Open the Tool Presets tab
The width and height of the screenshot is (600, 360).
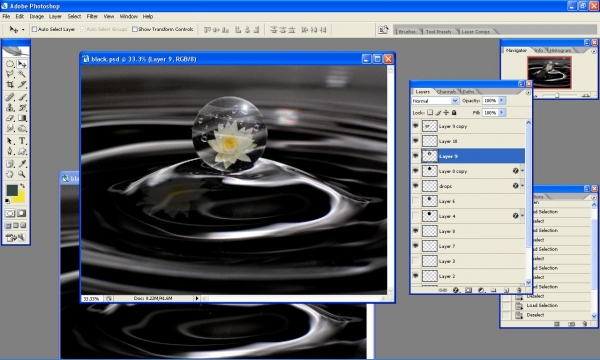tap(439, 32)
